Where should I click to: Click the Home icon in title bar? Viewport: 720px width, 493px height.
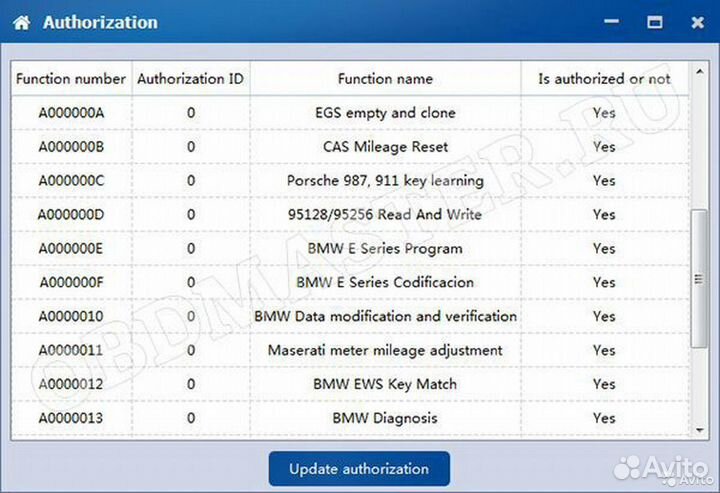pyautogui.click(x=22, y=22)
